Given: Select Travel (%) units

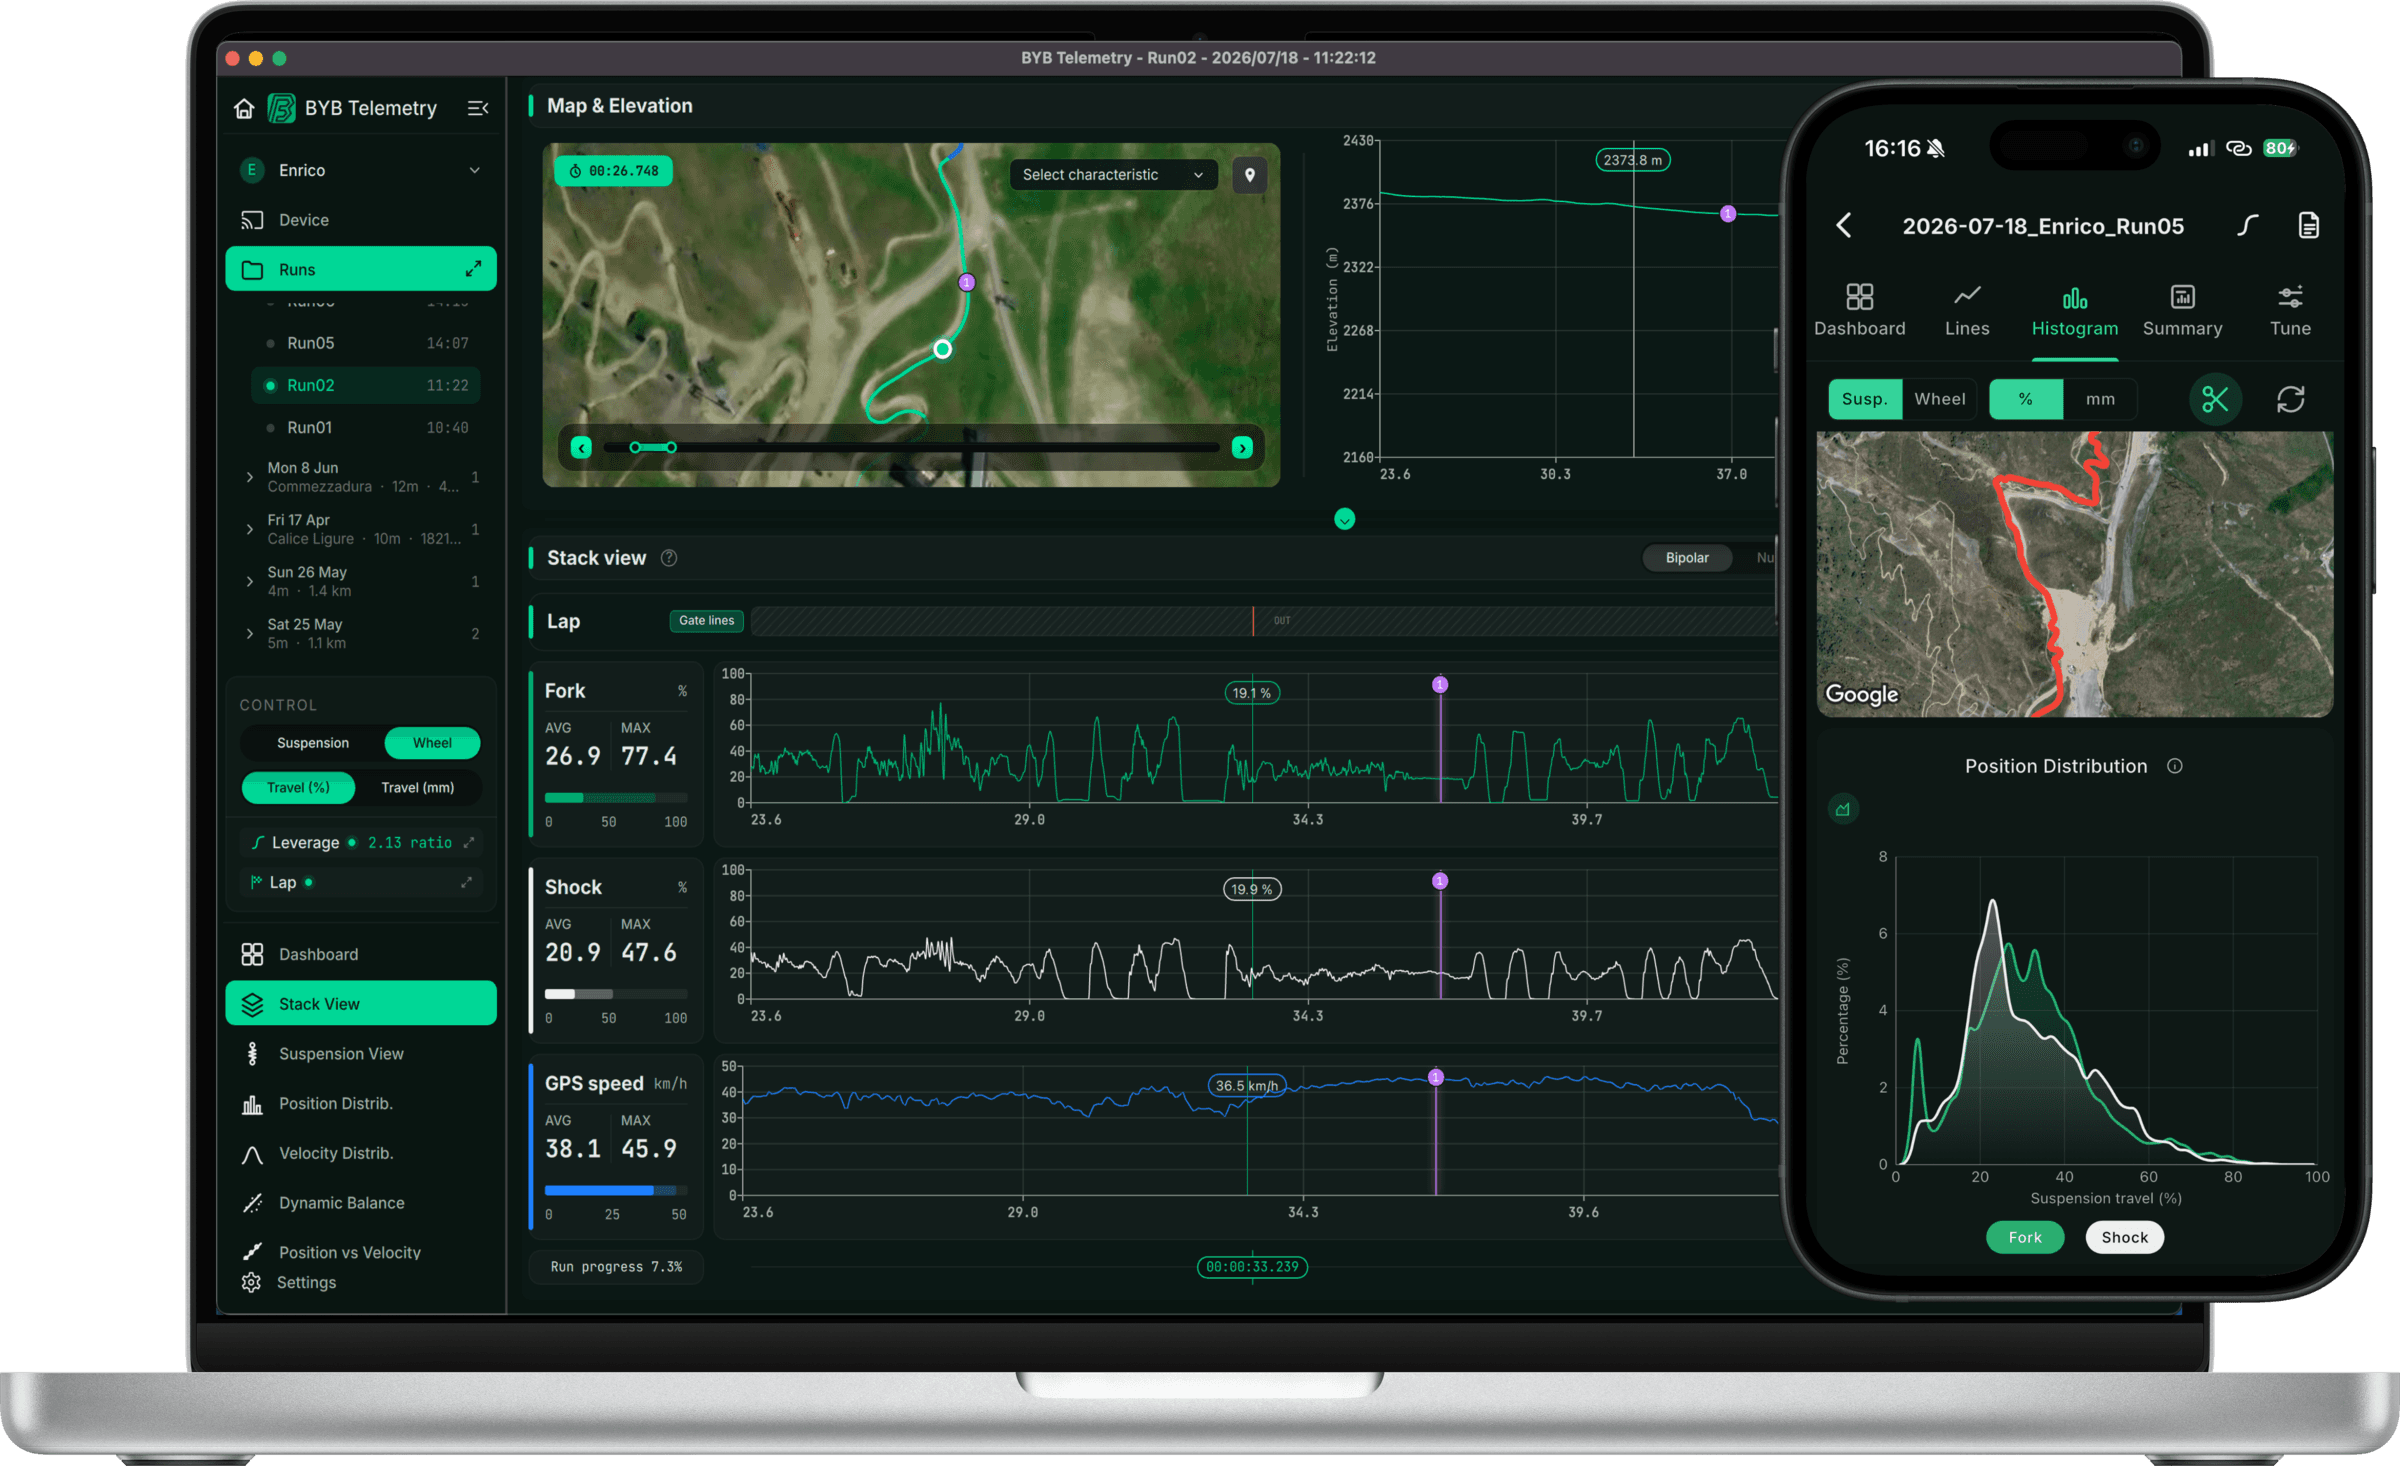Looking at the screenshot, I should (x=298, y=787).
